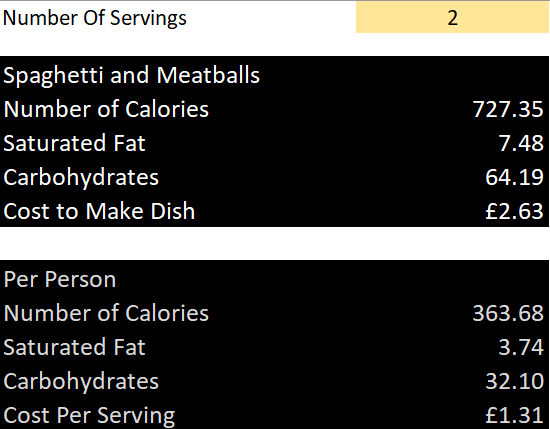550x429 pixels.
Task: Select the 64.19 carbohydrates value
Action: [514, 177]
